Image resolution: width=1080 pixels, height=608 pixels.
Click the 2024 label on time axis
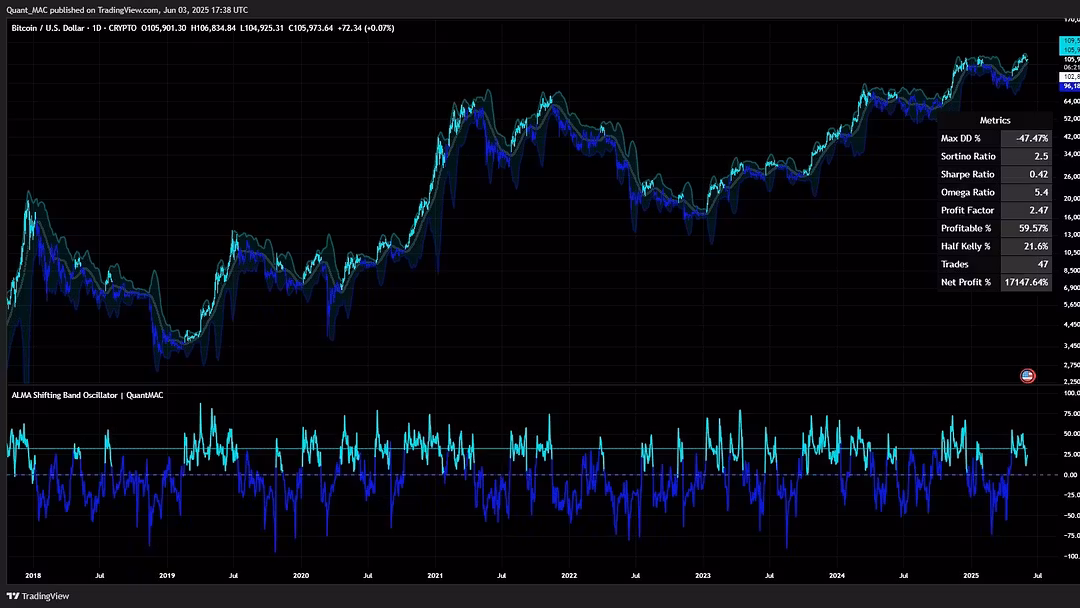837,575
